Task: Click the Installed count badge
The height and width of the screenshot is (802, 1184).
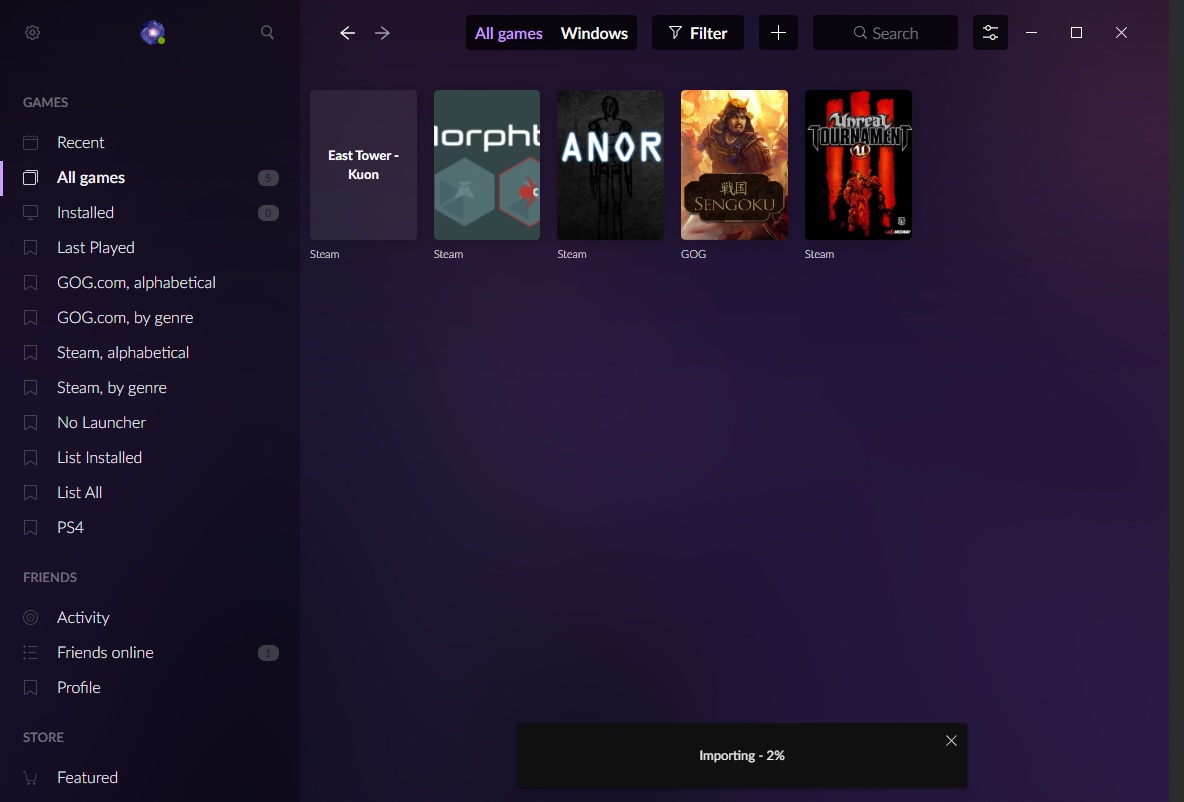Action: (268, 213)
